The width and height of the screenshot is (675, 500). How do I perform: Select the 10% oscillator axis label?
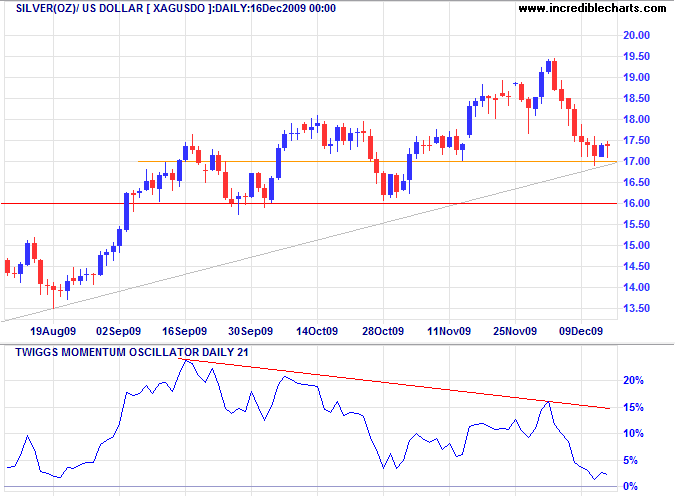[x=633, y=434]
